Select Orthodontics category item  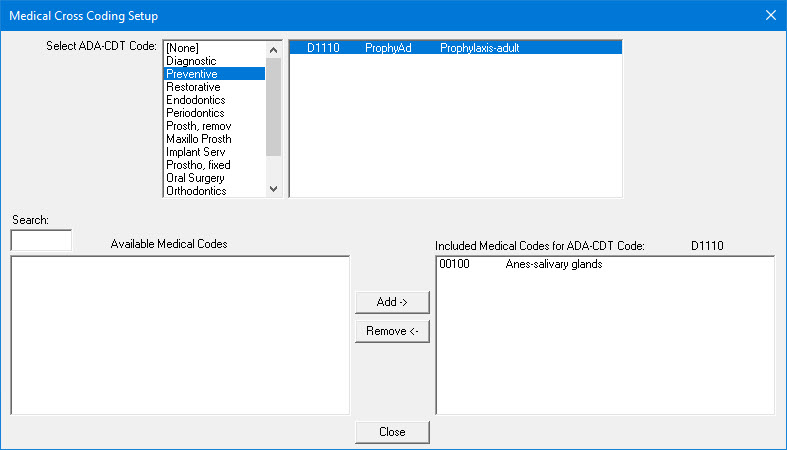pos(196,191)
